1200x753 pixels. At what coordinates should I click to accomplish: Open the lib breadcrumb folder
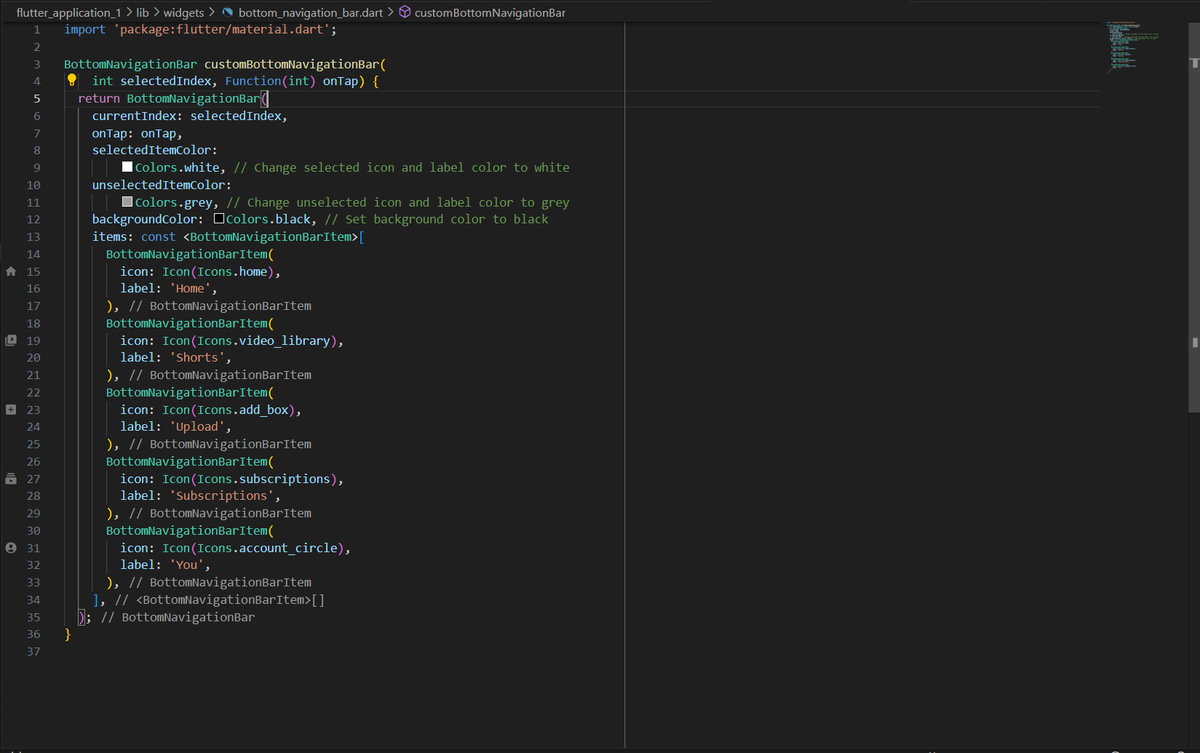pos(142,12)
